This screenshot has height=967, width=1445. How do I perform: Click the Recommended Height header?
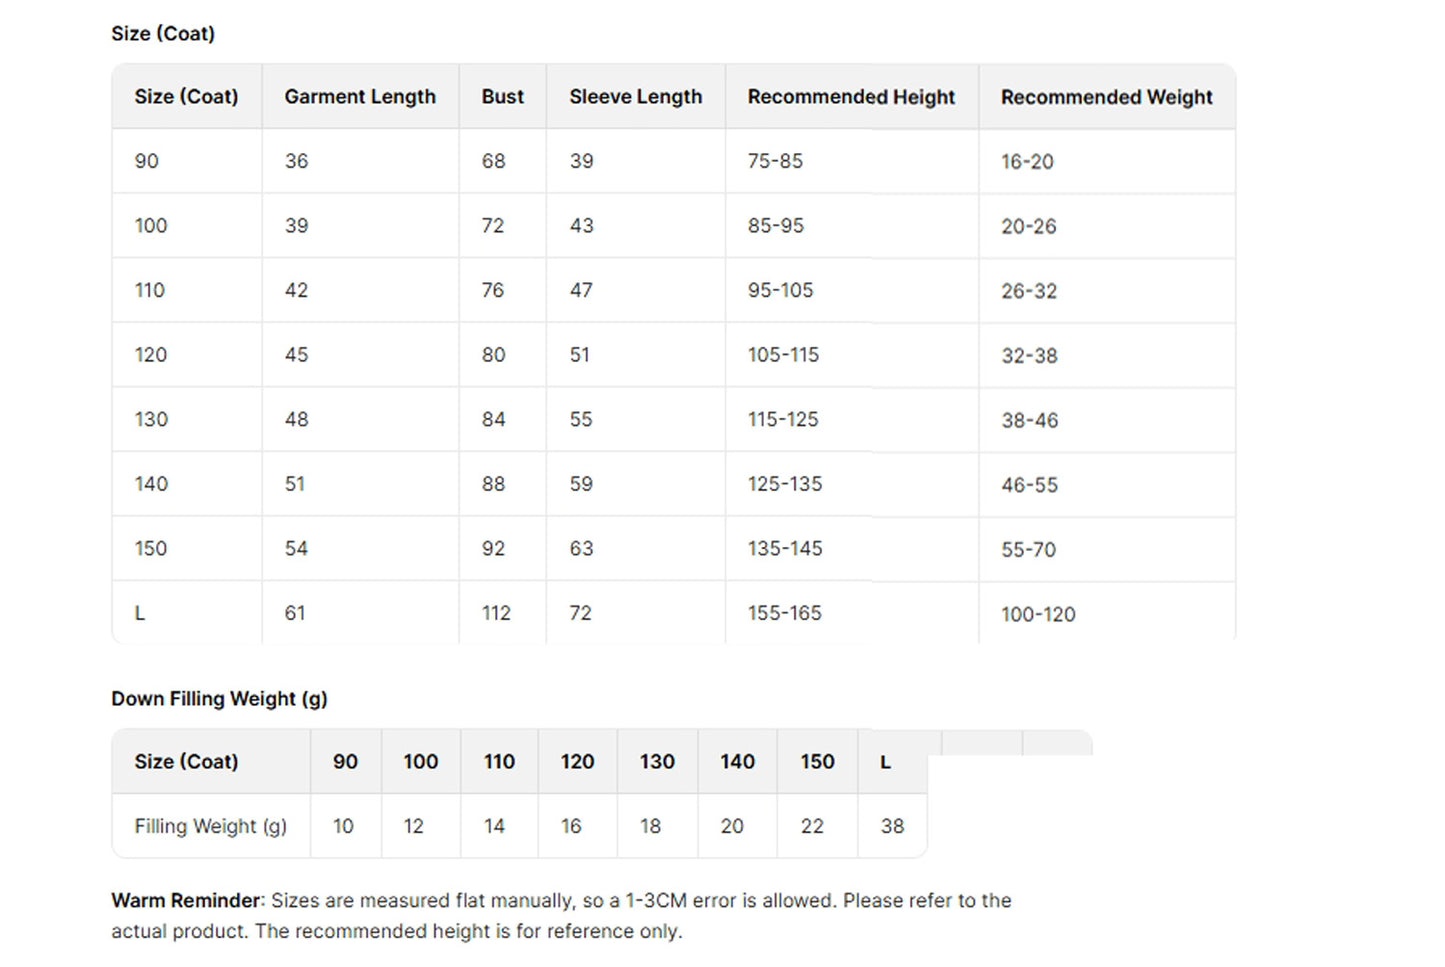[851, 97]
